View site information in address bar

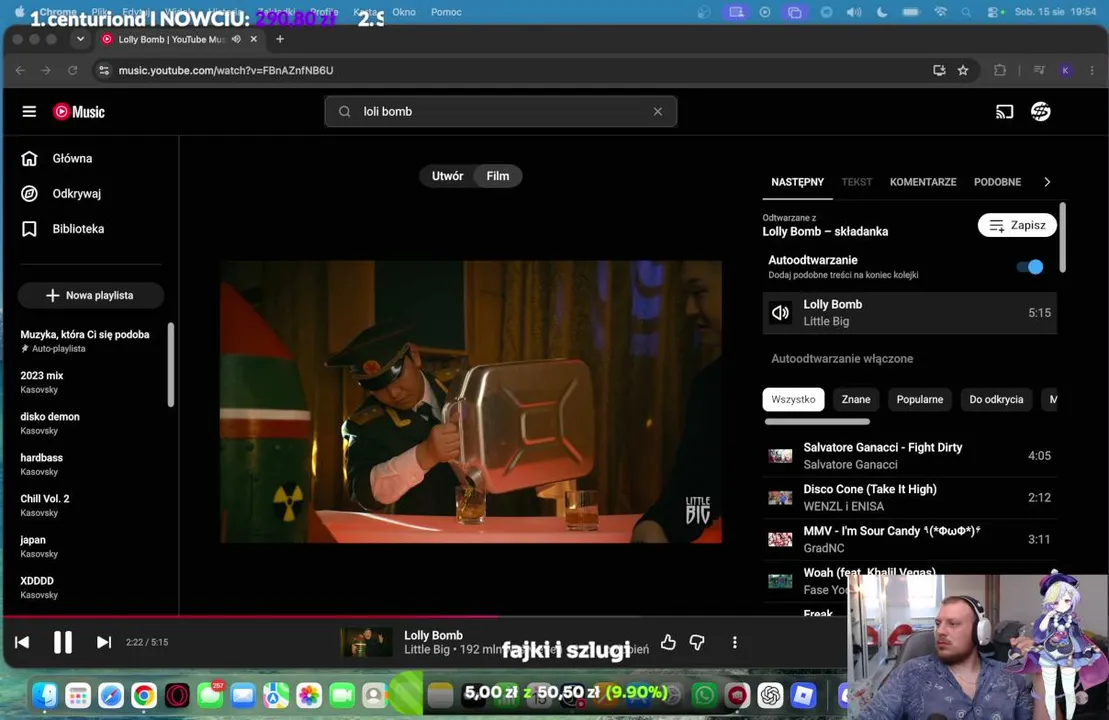pos(104,70)
